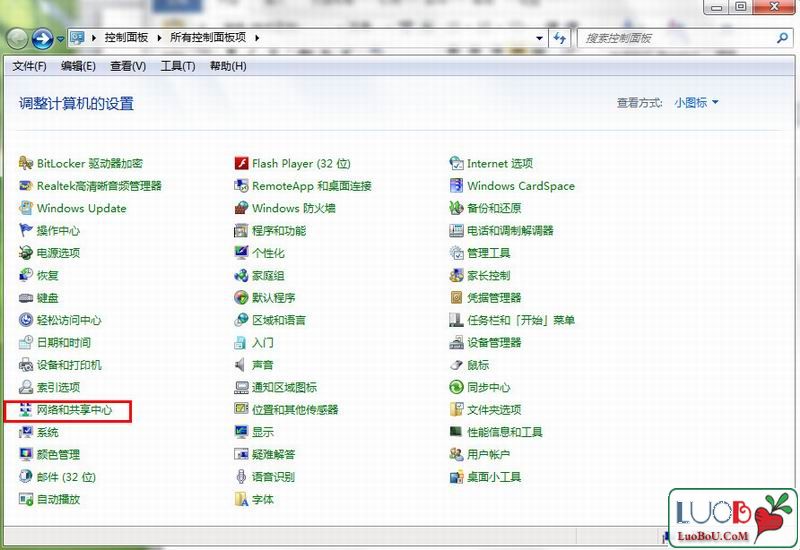Screen dimensions: 800x550
Task: Click the 操作中心 flag icon
Action: point(26,230)
